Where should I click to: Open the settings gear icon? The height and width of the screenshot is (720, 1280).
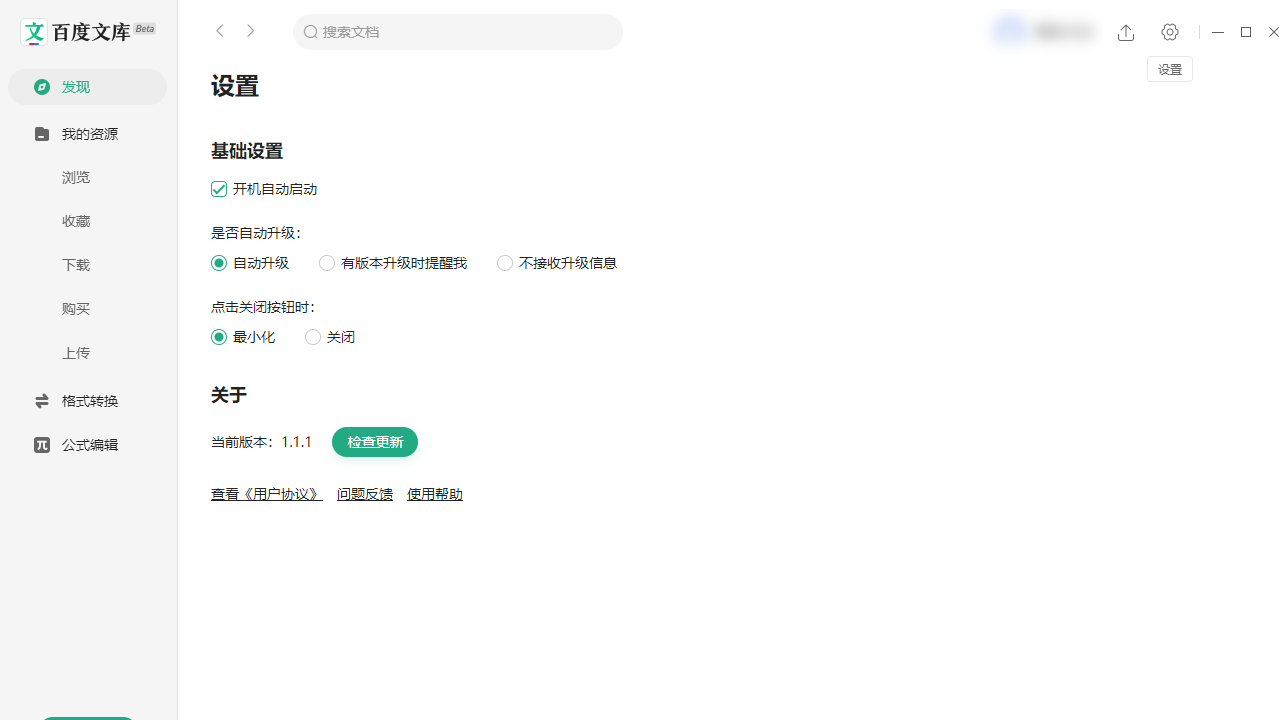click(x=1170, y=32)
